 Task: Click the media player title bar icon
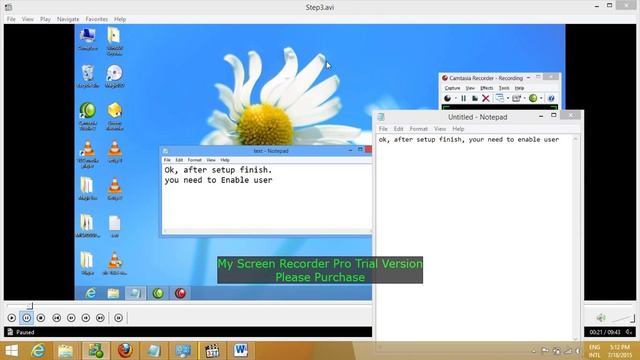pyautogui.click(x=8, y=7)
